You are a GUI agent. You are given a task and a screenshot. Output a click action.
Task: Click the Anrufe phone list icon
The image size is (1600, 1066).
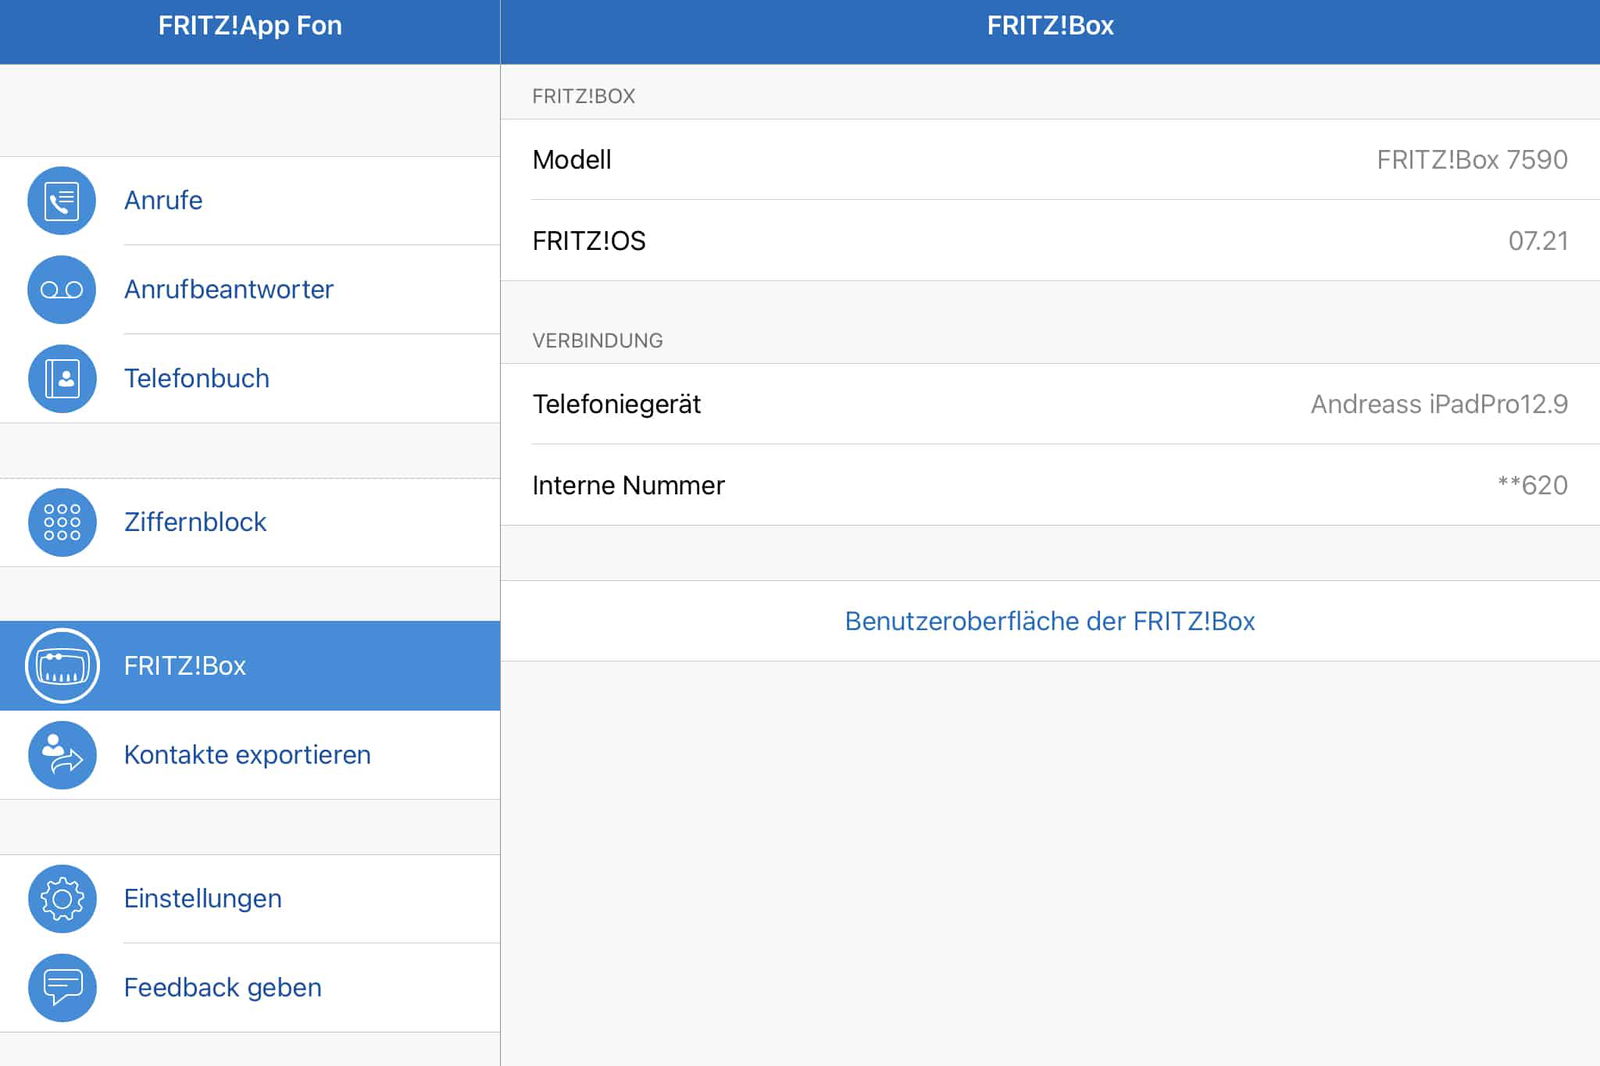62,201
